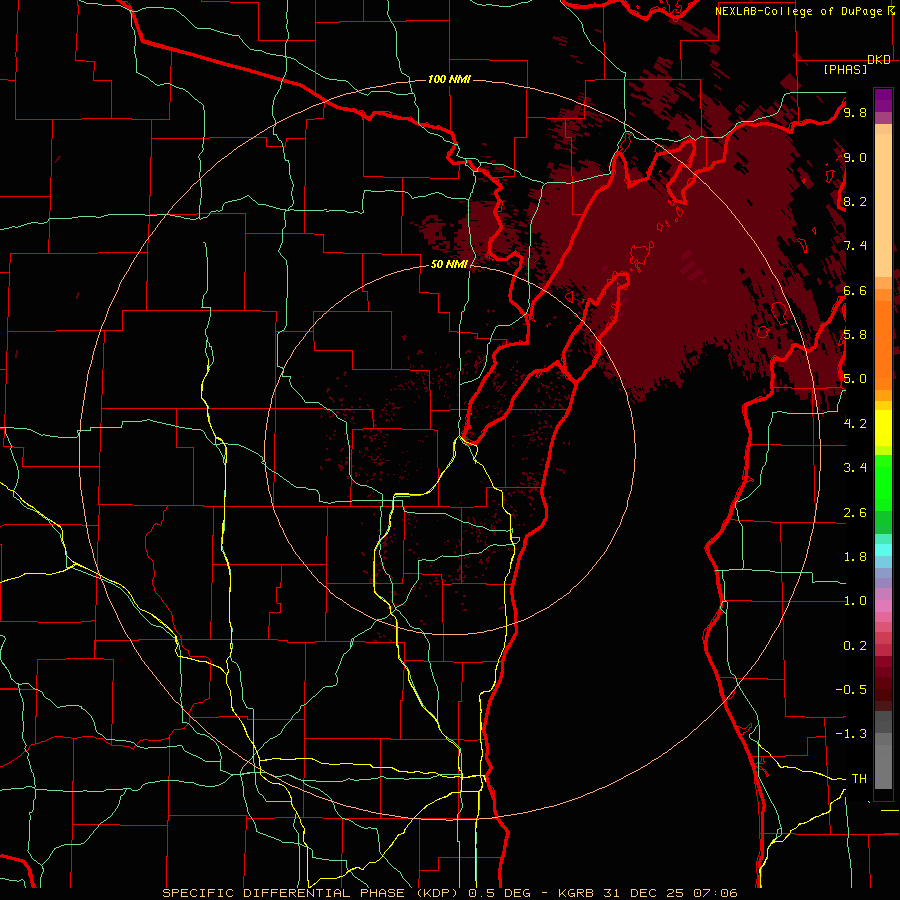
Task: Click the -0.5 scale value
Action: tap(851, 690)
